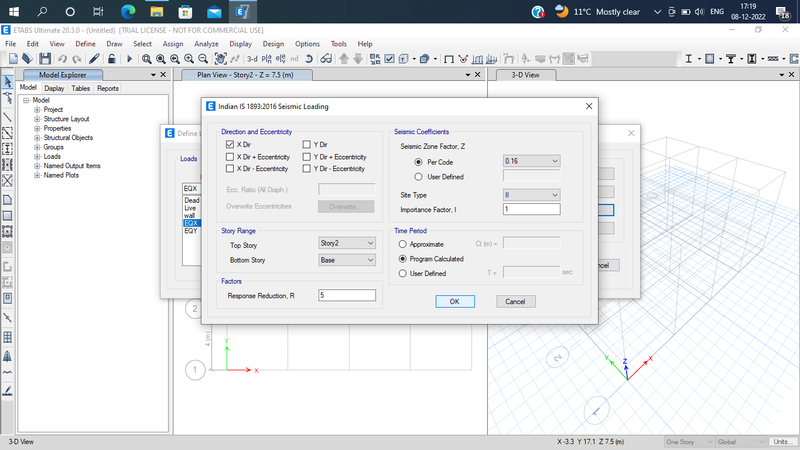
Task: Switch to the Reports tab in Model Explorer
Action: tap(108, 88)
